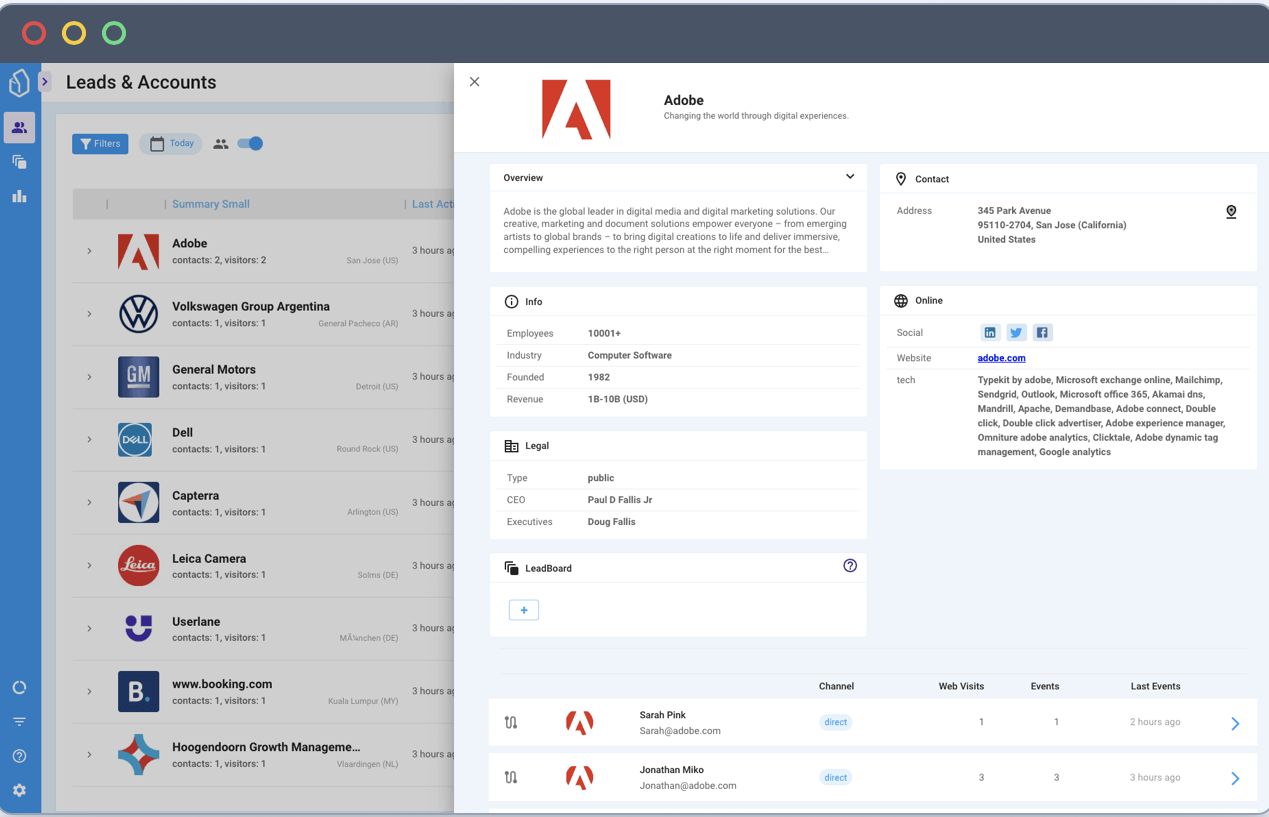Sort by Summary Small column header
This screenshot has height=817, width=1269.
point(211,204)
